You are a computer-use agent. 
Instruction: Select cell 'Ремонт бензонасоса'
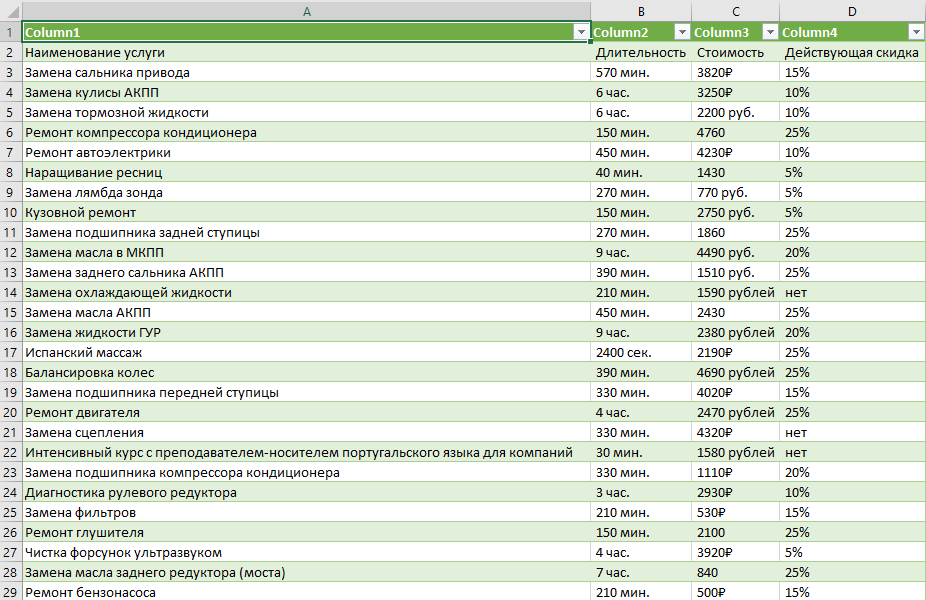click(307, 592)
